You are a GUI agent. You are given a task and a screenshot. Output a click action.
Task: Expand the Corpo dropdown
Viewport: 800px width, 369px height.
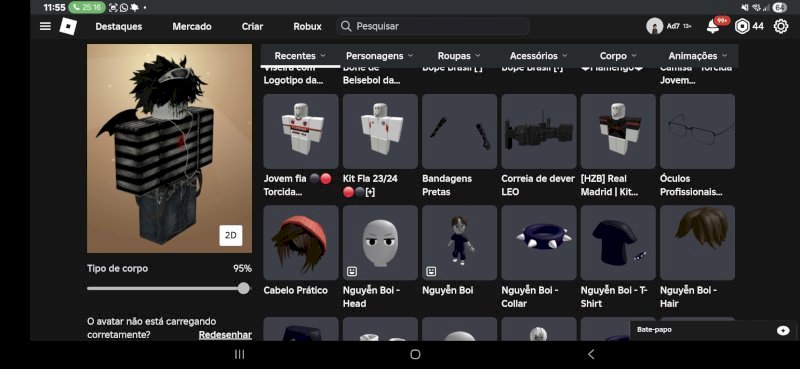[618, 56]
